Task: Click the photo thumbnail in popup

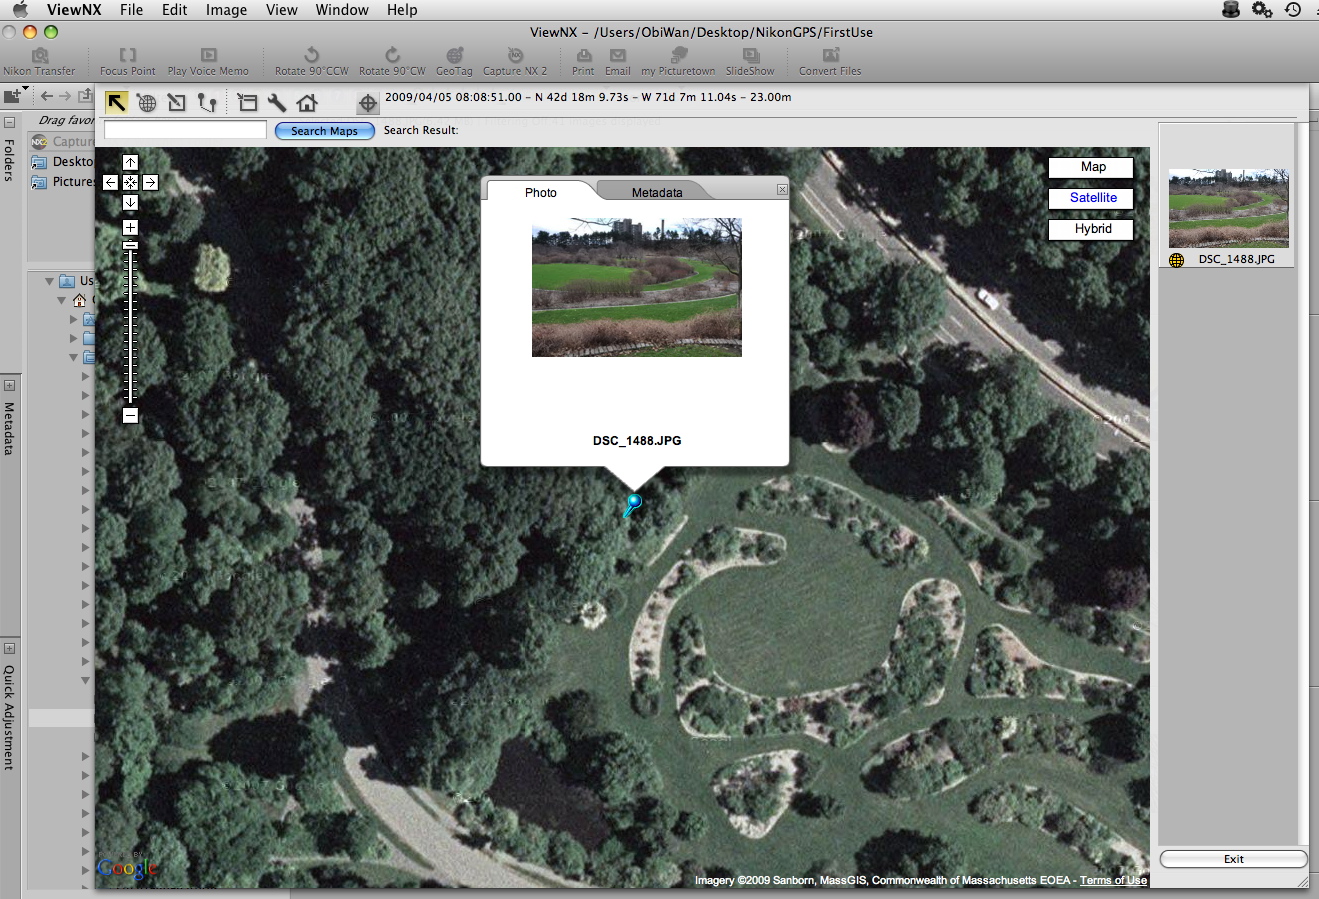Action: point(636,287)
